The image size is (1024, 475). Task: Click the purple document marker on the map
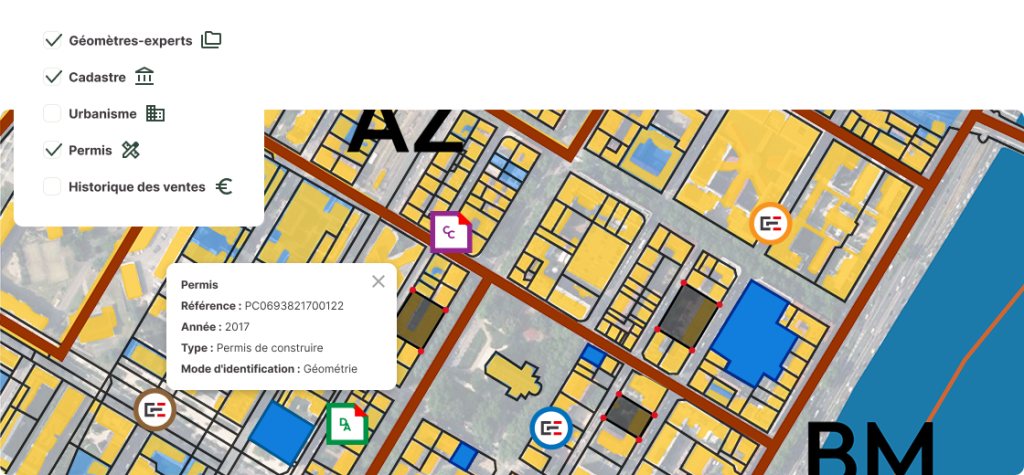(450, 232)
